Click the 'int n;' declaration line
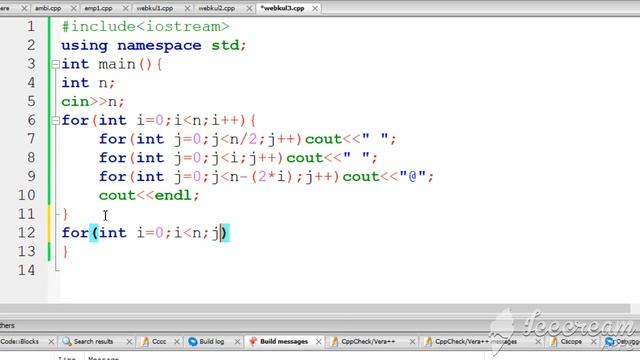 click(89, 83)
